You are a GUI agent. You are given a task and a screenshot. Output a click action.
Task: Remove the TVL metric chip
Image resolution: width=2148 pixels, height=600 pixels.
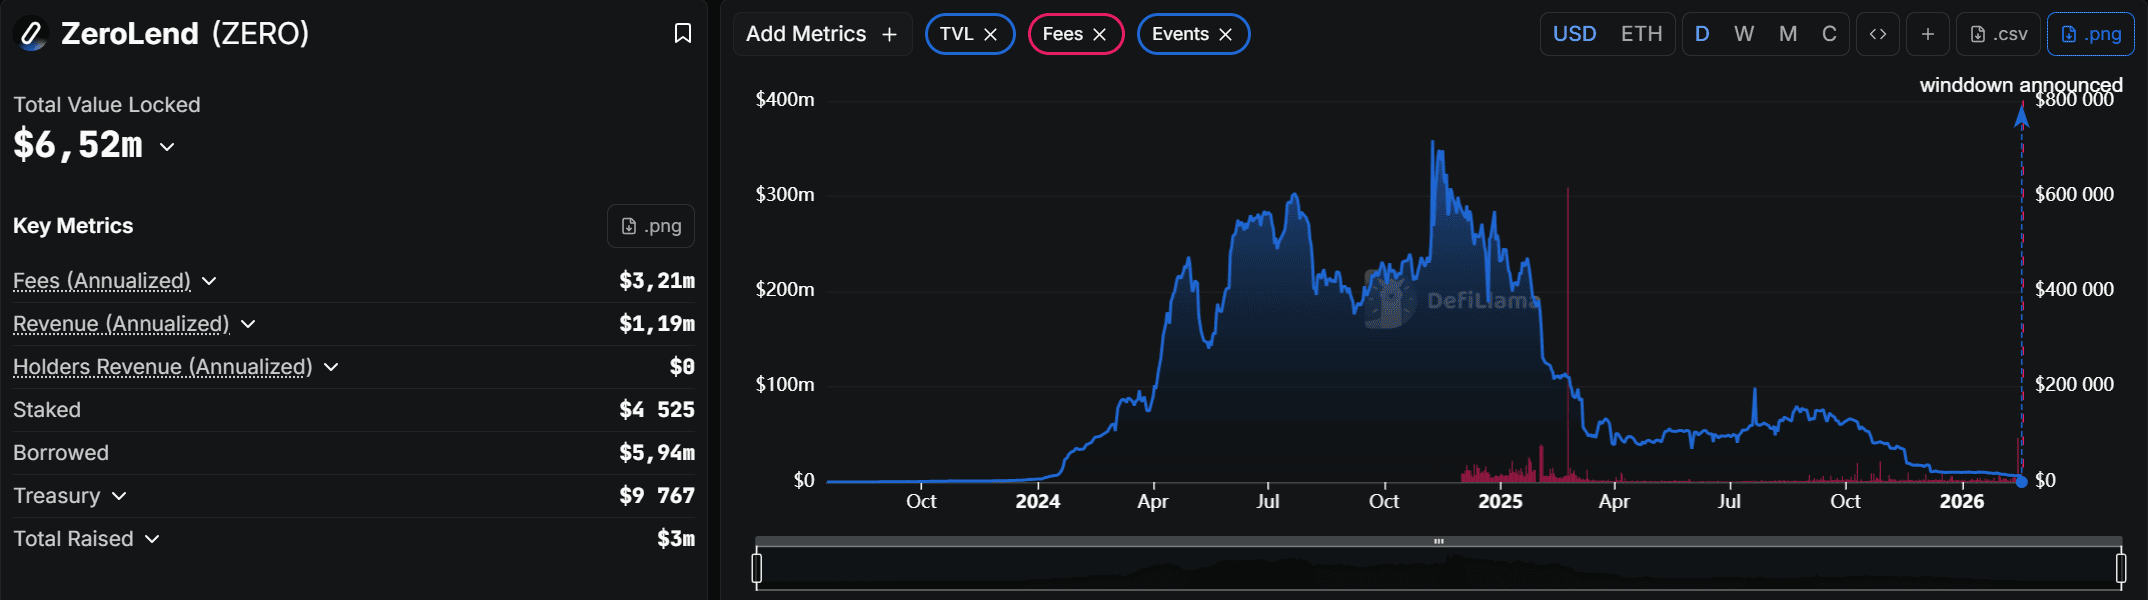[991, 34]
